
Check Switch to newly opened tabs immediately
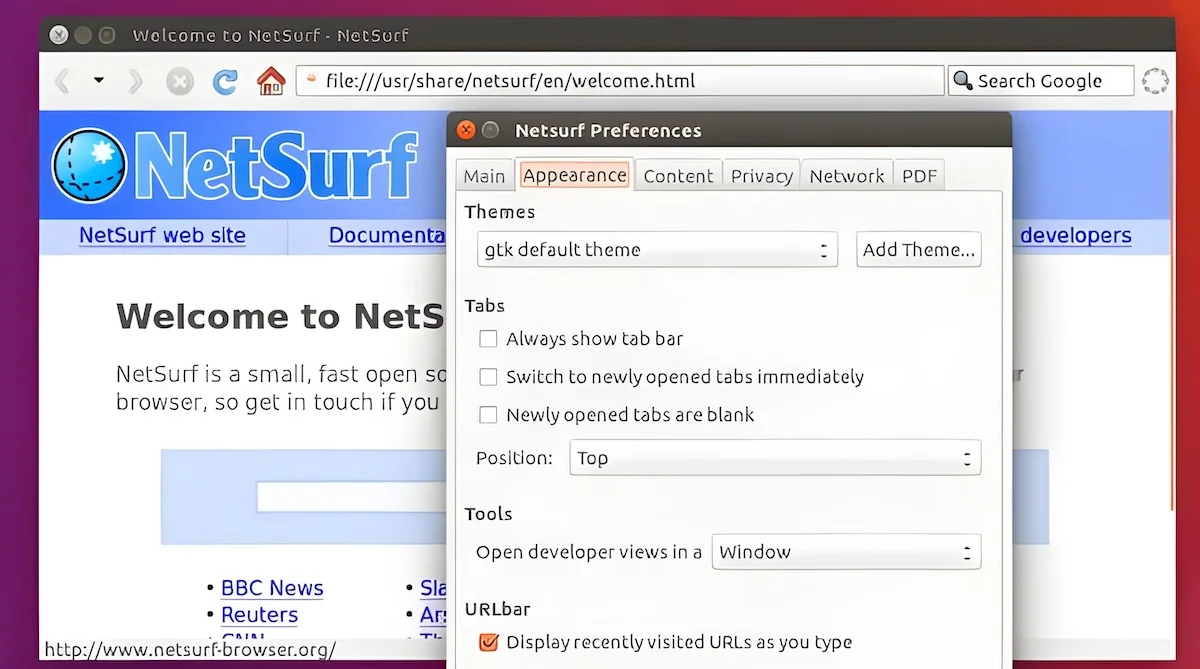[x=488, y=377]
